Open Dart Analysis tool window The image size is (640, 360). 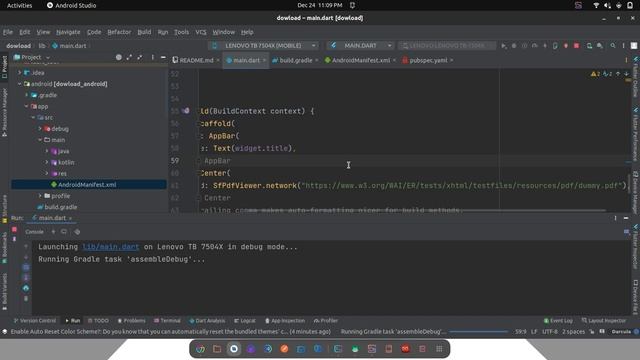click(x=207, y=320)
